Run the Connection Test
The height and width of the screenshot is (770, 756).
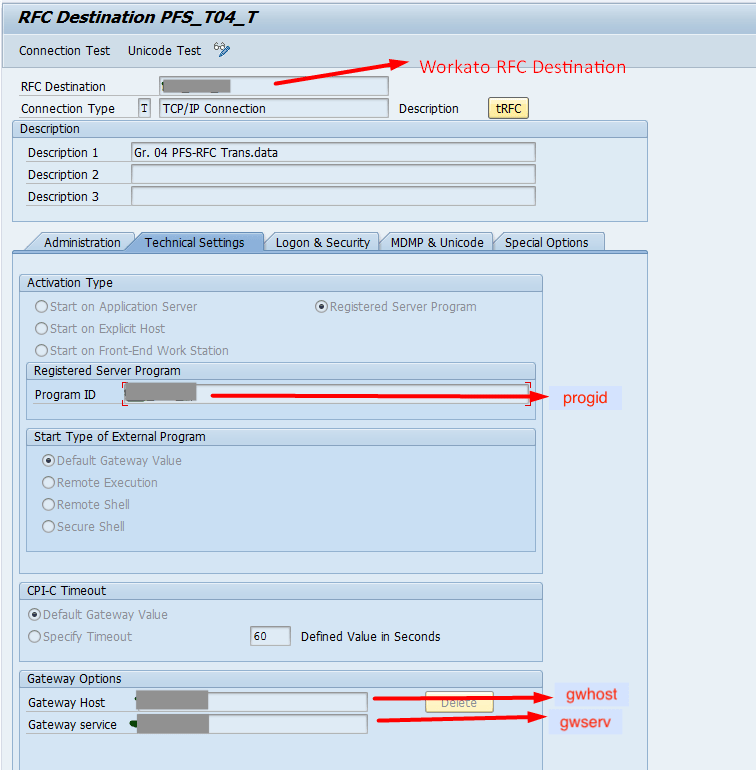pos(66,51)
